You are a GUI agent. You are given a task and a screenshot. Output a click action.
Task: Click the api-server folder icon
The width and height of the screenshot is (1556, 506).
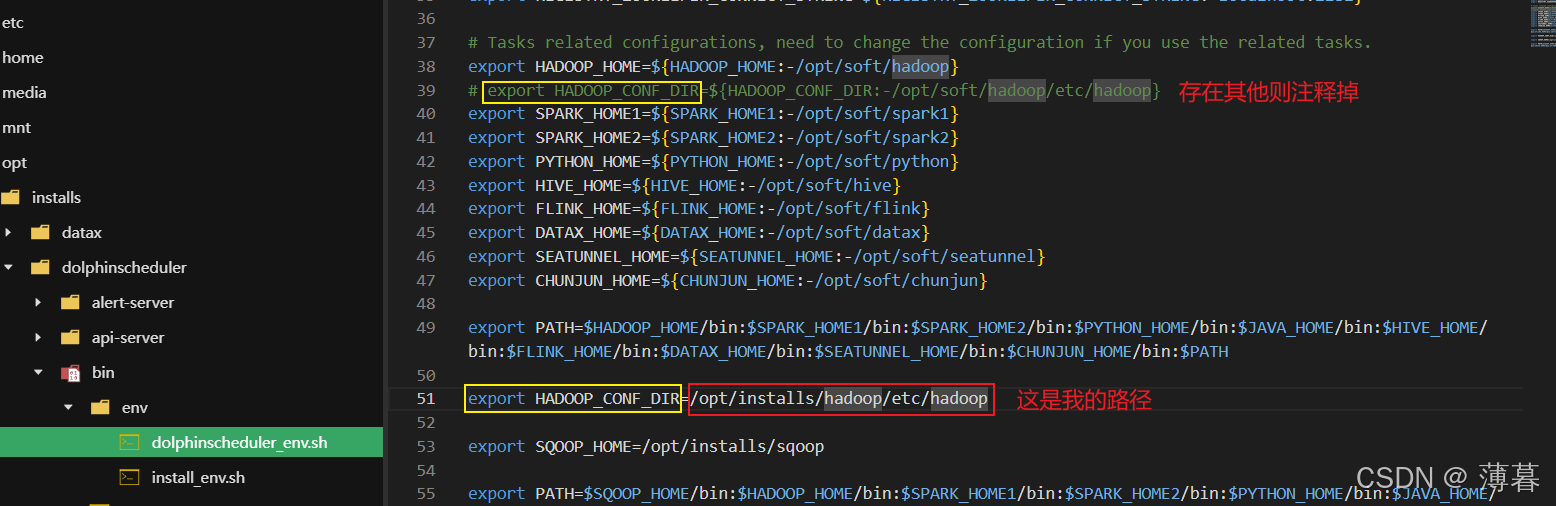70,337
